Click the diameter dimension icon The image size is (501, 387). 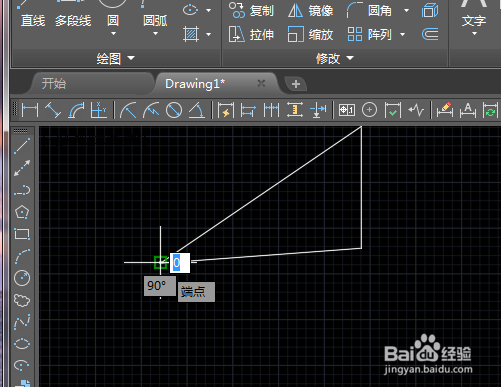click(174, 110)
